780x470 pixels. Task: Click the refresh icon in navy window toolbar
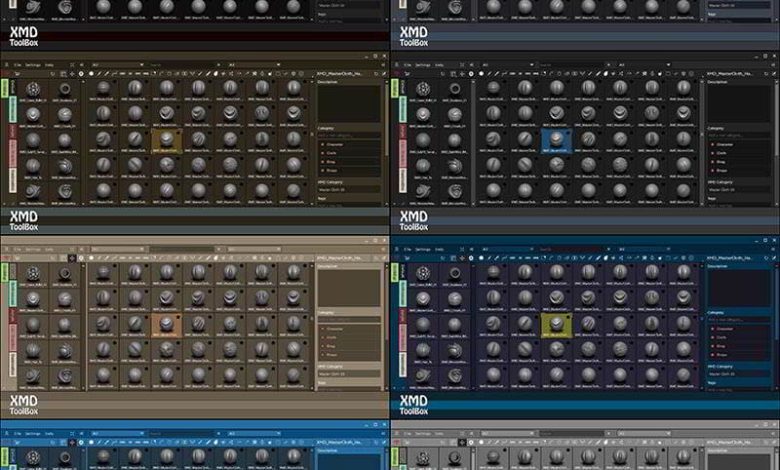click(x=443, y=258)
